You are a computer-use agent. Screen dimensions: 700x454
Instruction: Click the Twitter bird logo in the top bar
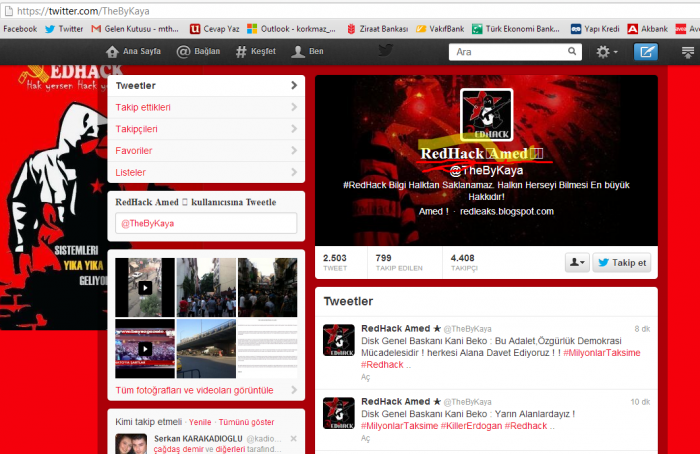click(x=386, y=51)
